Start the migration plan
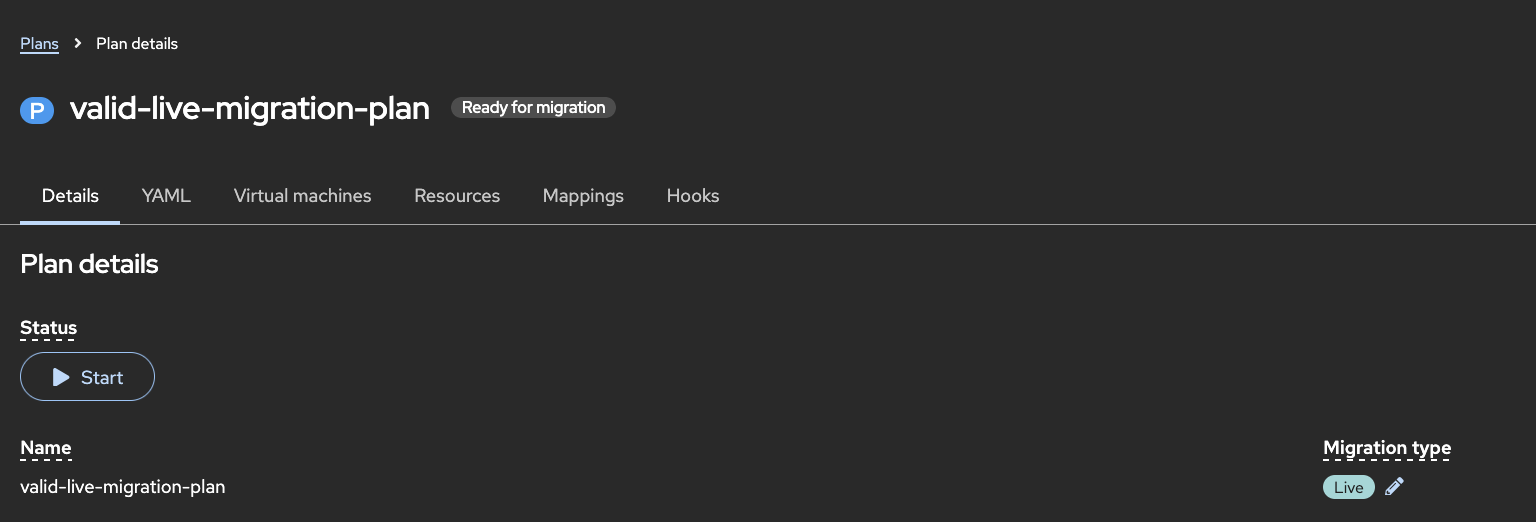This screenshot has height=522, width=1536. tap(87, 377)
